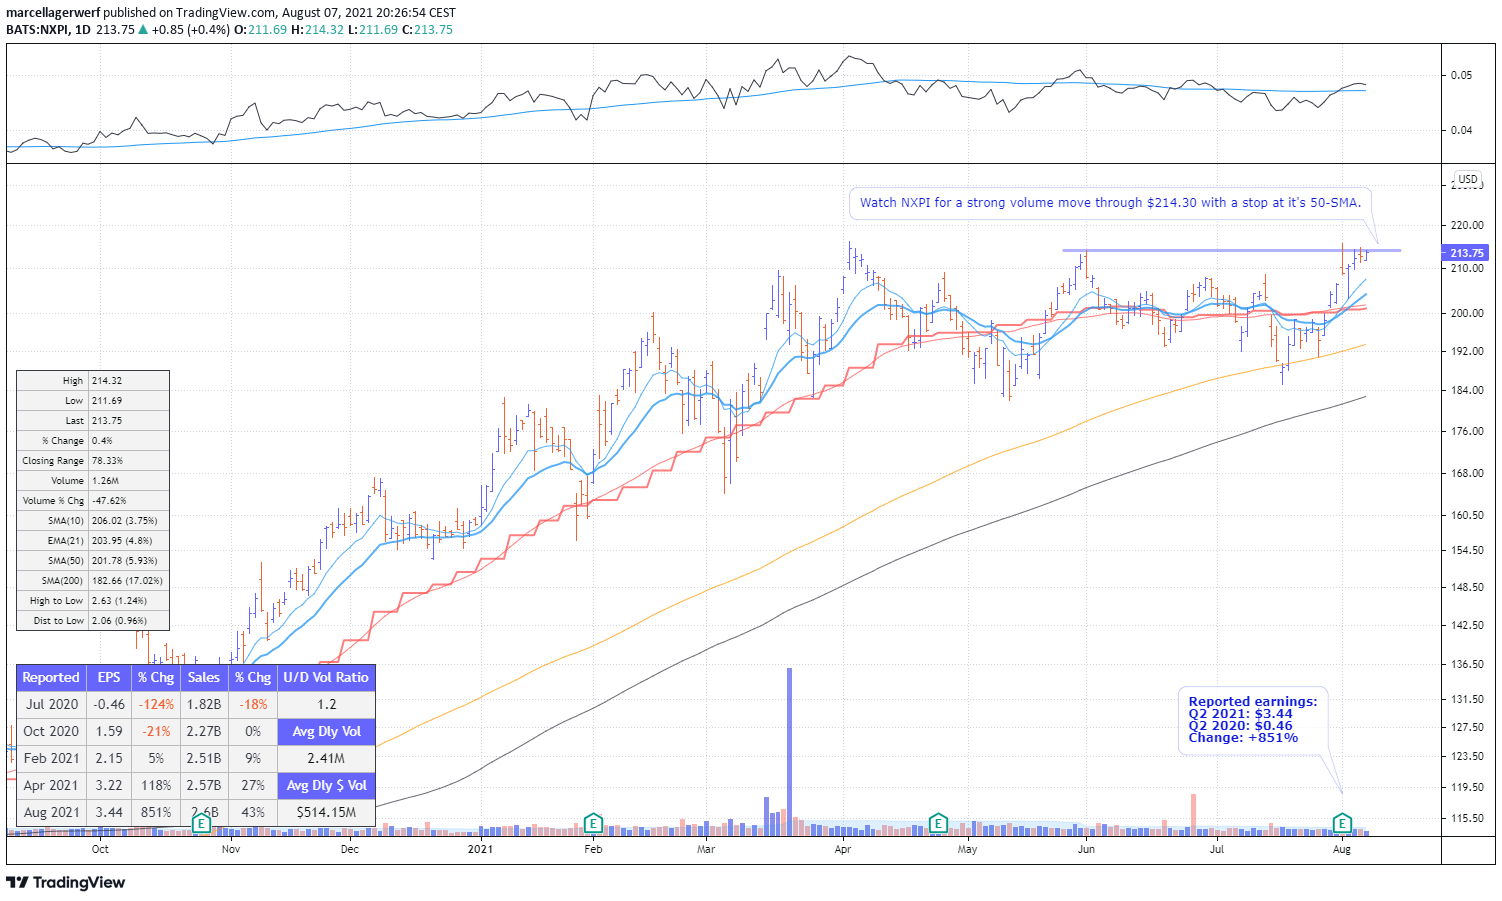This screenshot has width=1502, height=901.
Task: Click the High to Low 2.63 row
Action: [93, 601]
